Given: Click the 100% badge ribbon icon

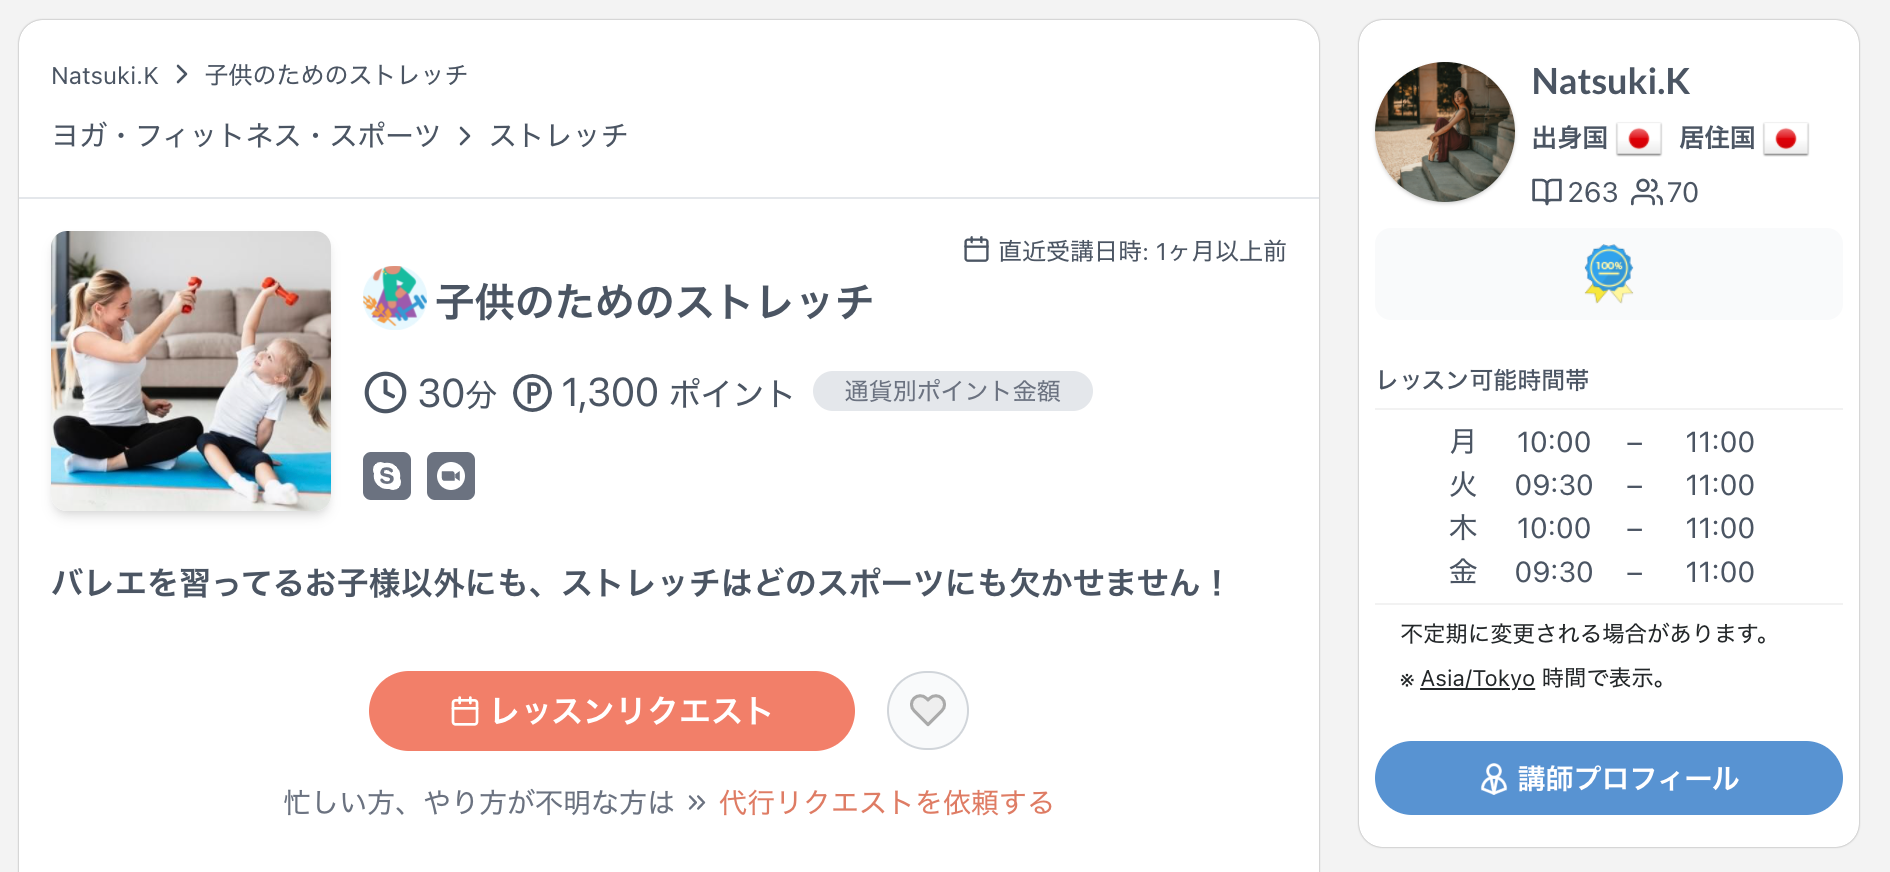Looking at the screenshot, I should coord(1608,273).
